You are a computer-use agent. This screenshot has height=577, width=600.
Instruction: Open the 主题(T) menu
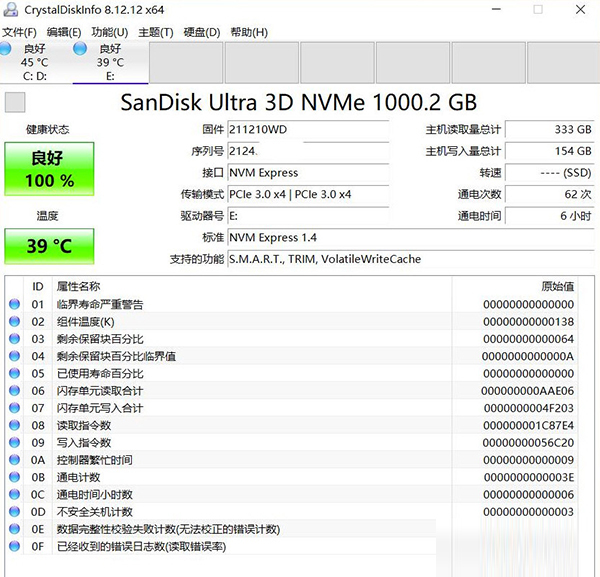click(x=155, y=32)
